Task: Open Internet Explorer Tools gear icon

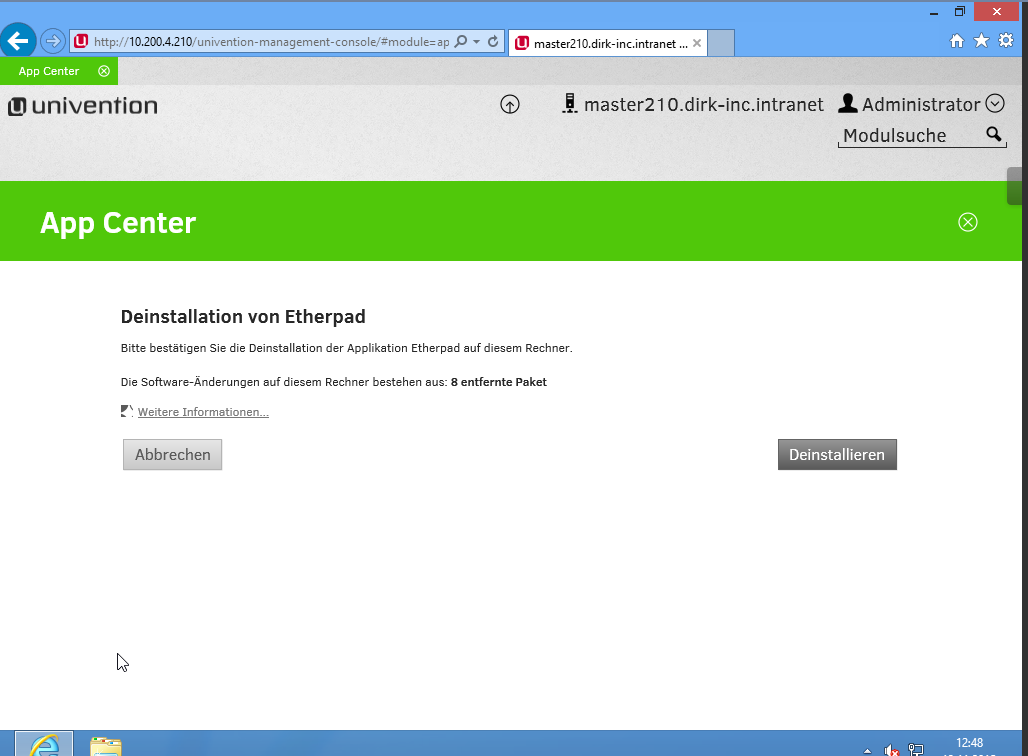Action: [x=1006, y=41]
